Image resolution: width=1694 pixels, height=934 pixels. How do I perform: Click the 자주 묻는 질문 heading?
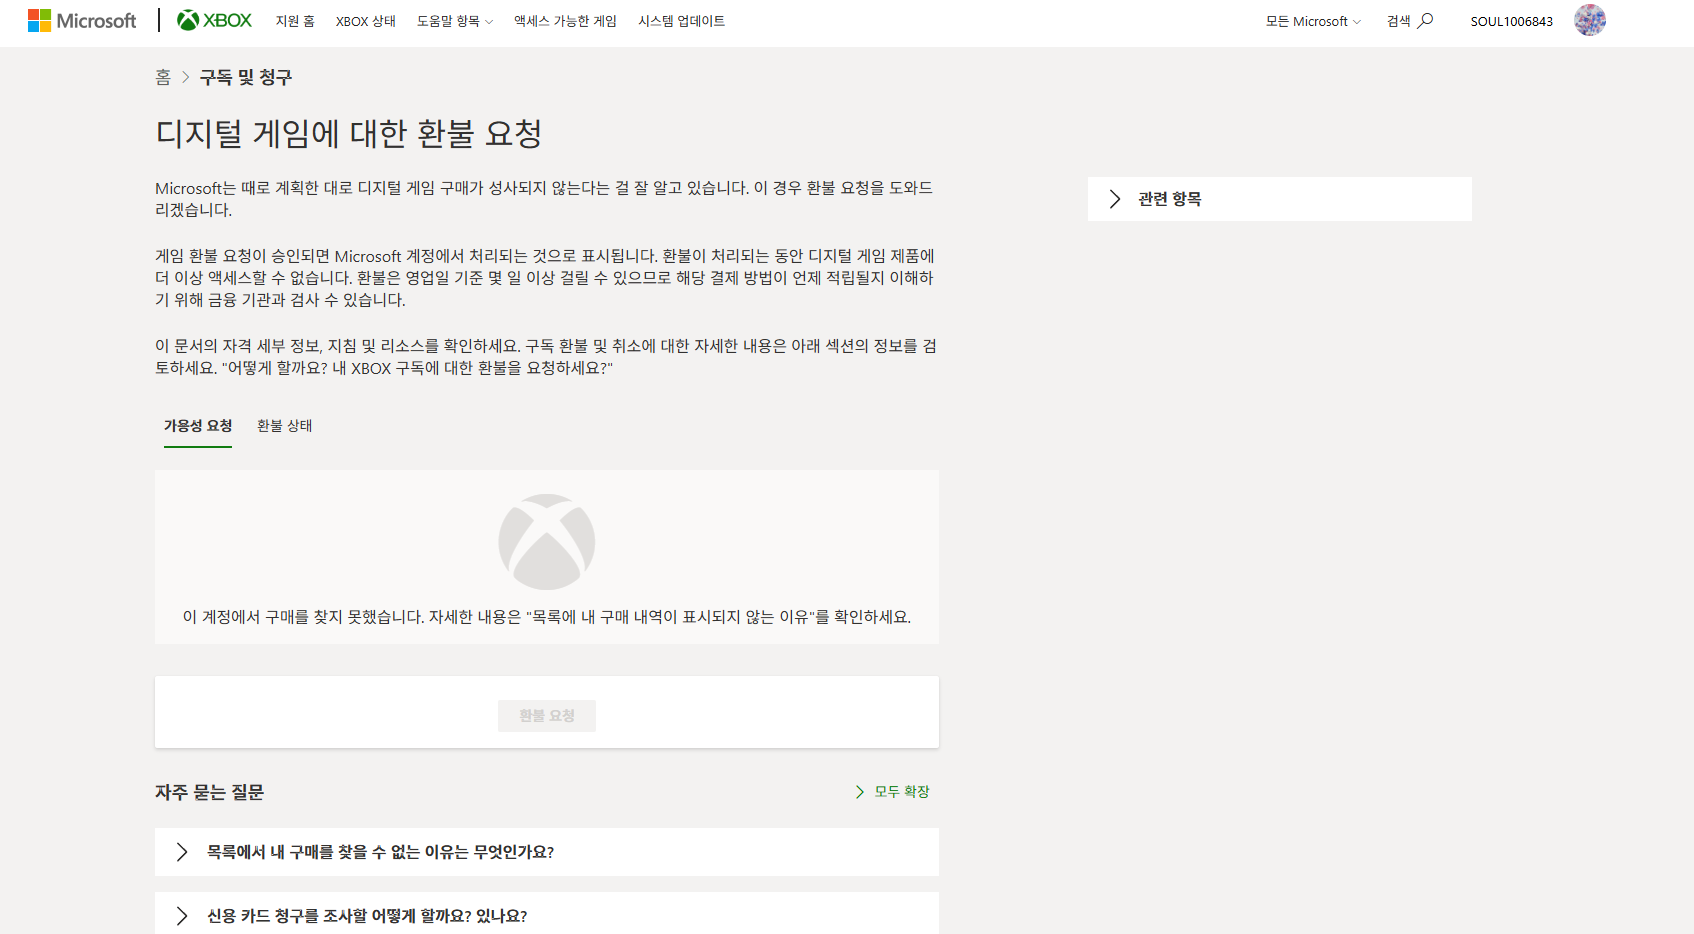210,792
